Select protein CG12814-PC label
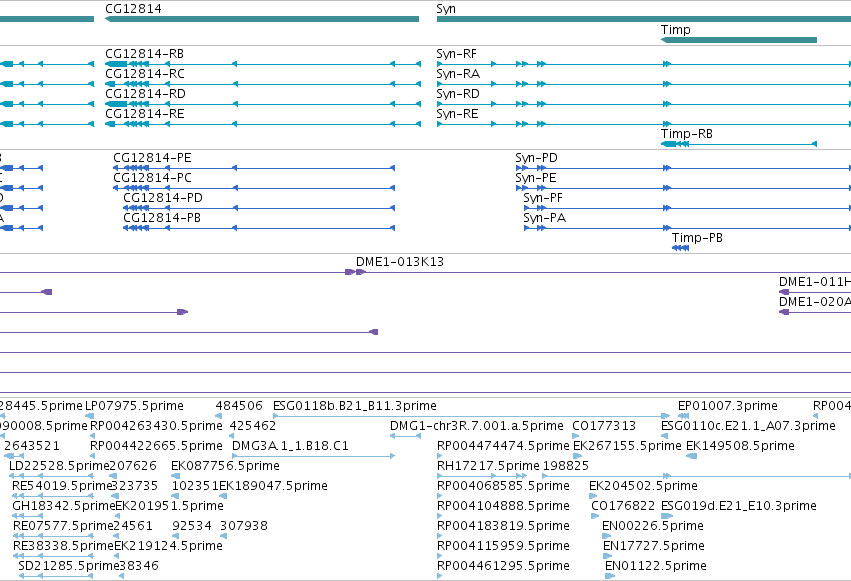851x581 pixels. [x=153, y=178]
